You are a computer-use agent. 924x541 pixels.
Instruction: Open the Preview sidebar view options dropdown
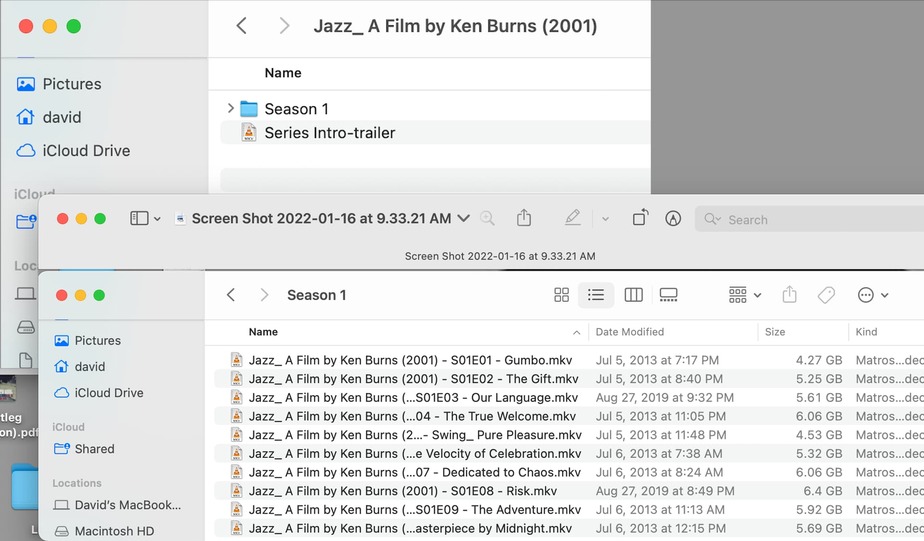pos(157,219)
